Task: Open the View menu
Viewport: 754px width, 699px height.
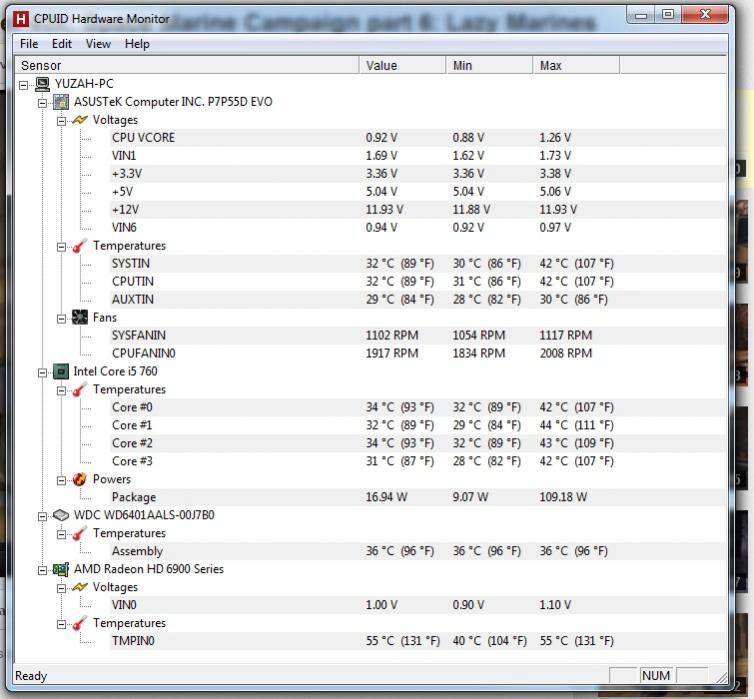Action: (x=98, y=44)
